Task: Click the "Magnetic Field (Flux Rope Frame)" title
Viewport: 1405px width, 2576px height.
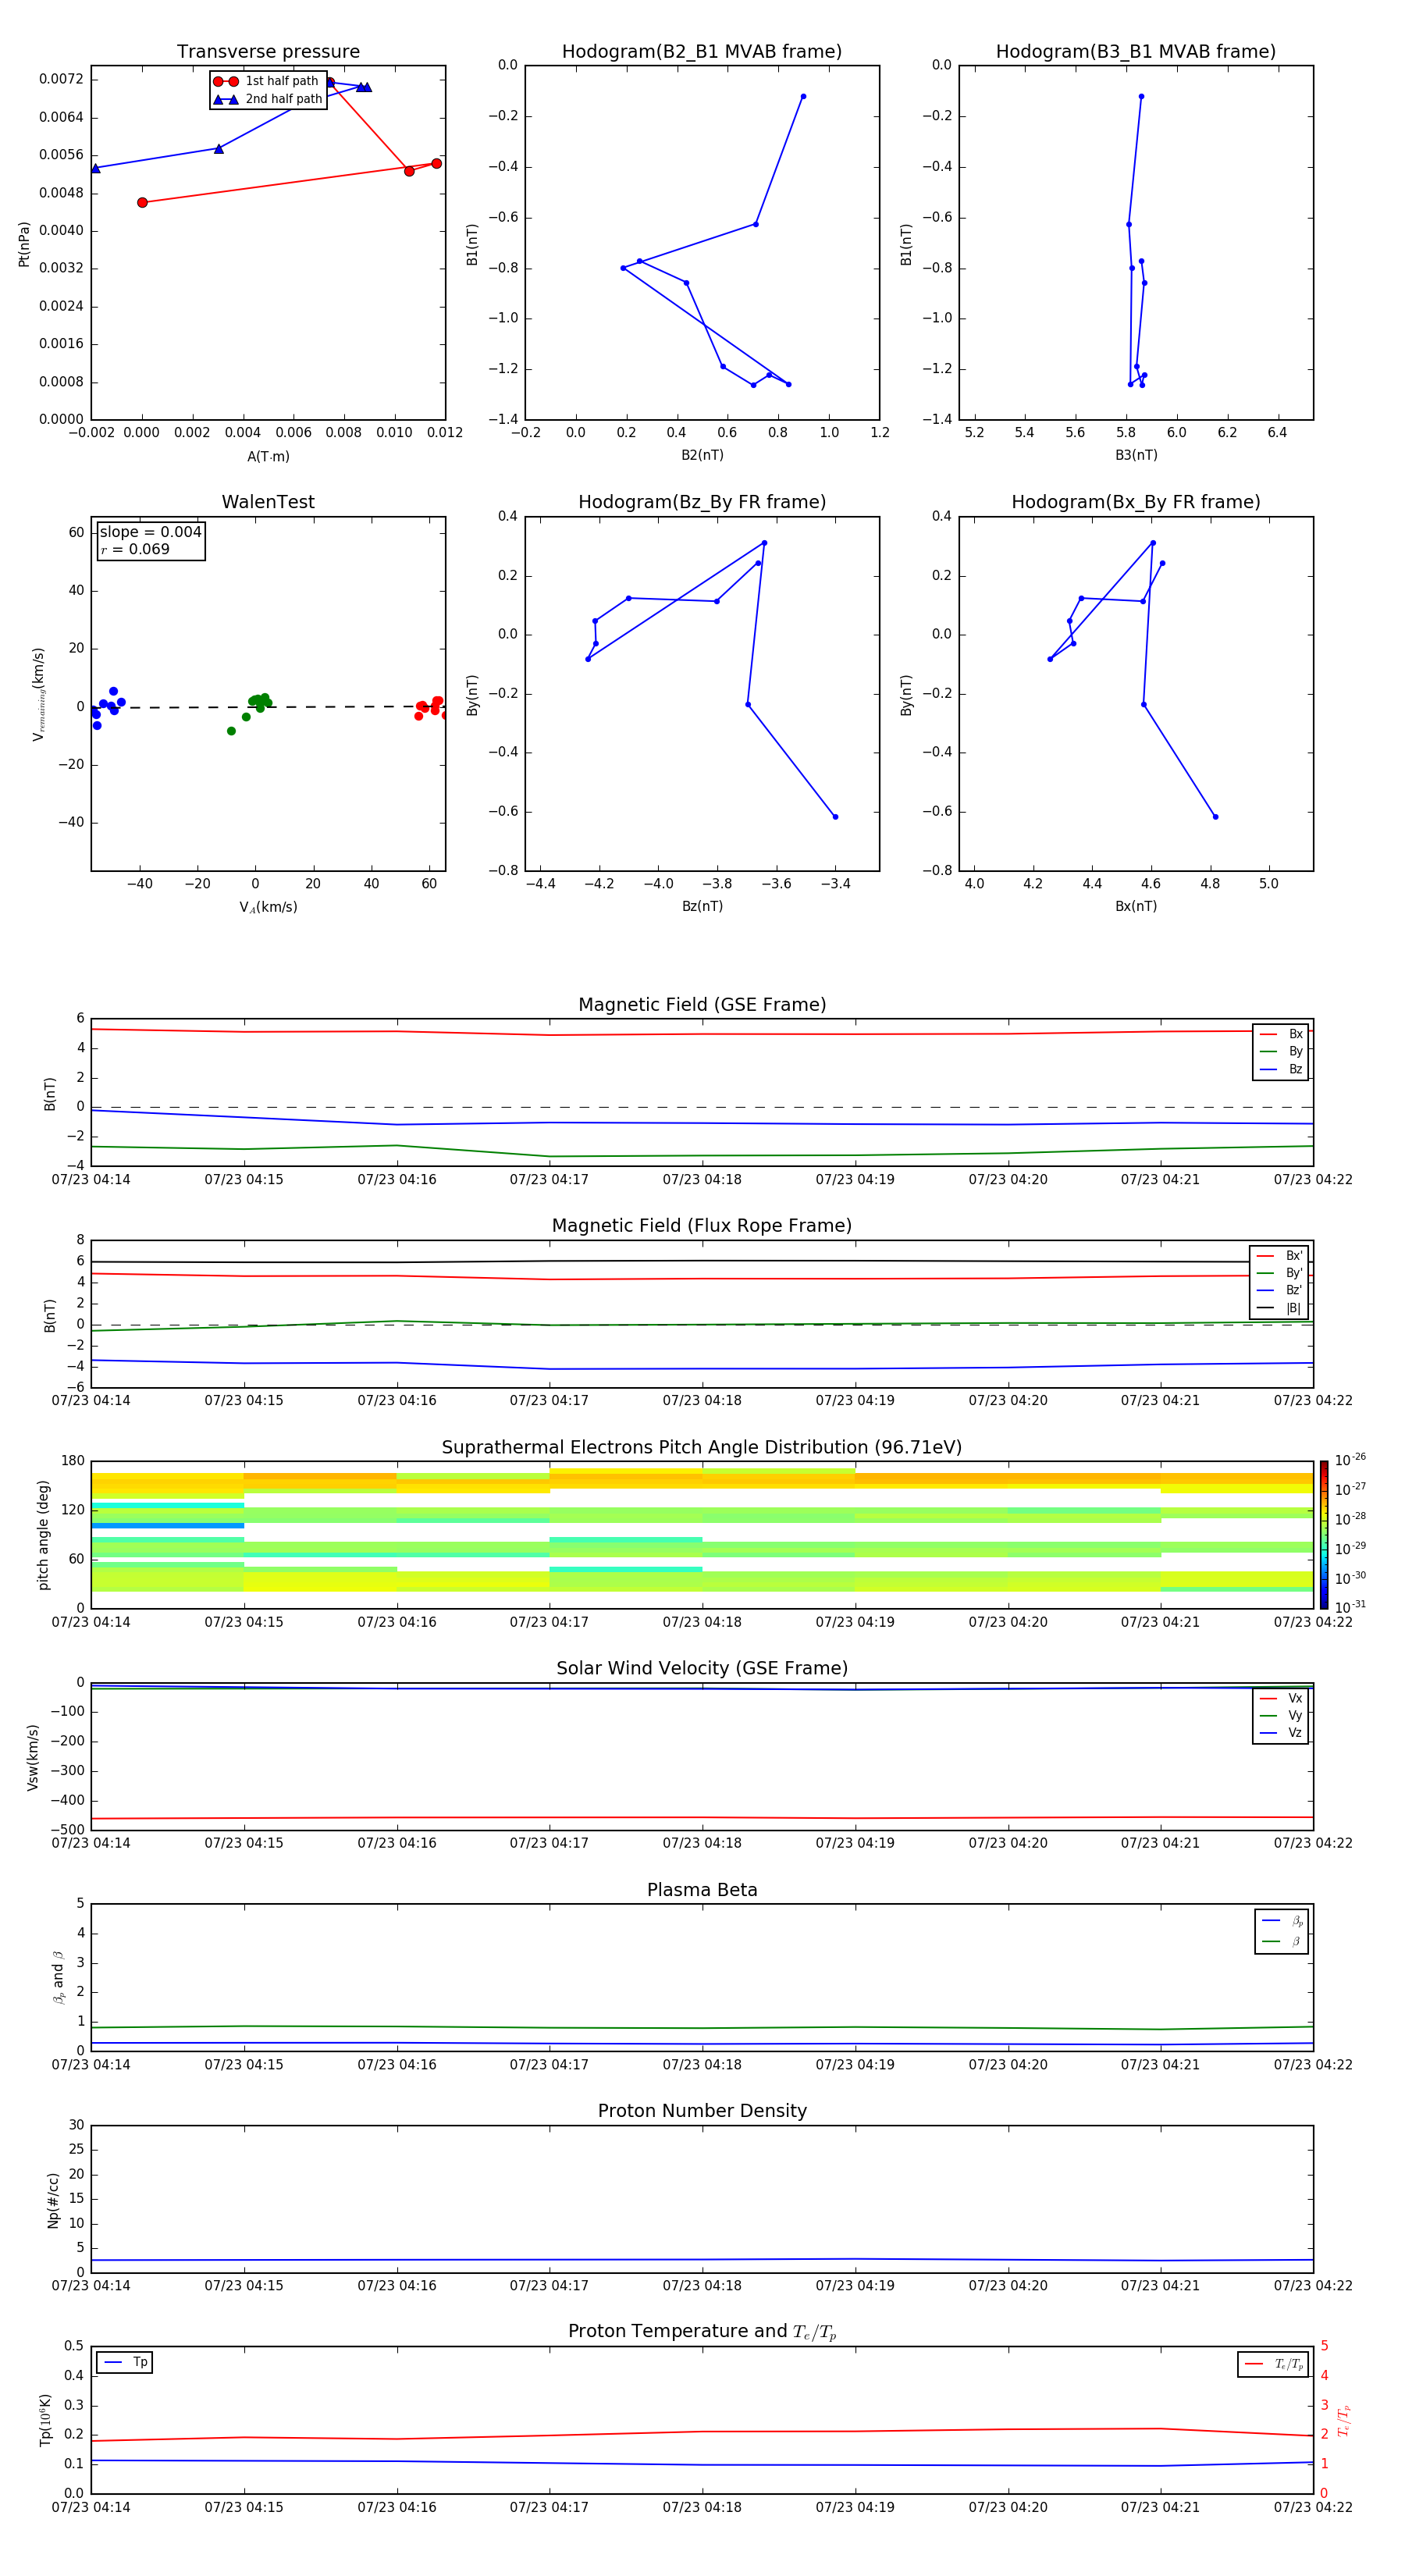Action: tap(702, 1226)
